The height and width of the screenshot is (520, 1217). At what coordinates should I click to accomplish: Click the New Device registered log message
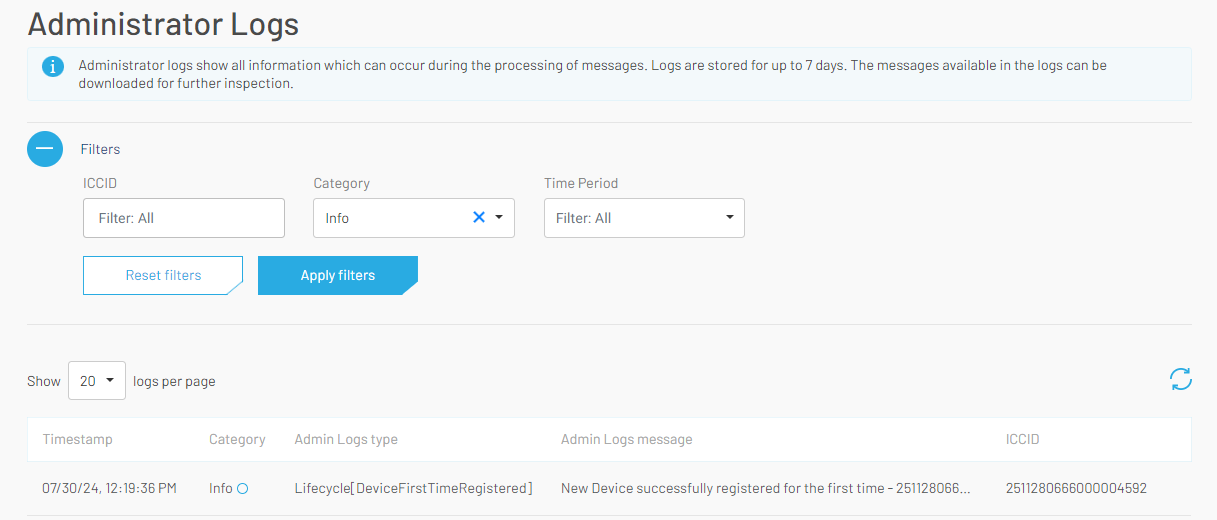click(765, 489)
